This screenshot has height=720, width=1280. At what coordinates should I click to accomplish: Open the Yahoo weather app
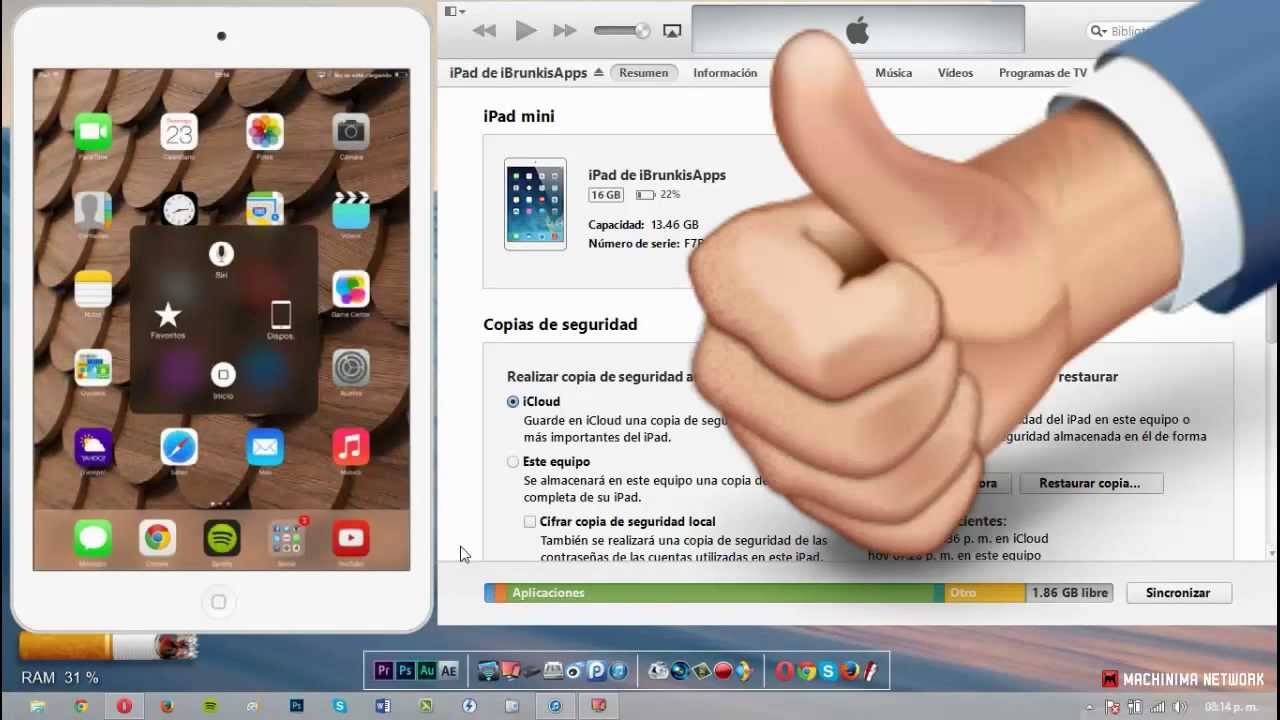(93, 446)
